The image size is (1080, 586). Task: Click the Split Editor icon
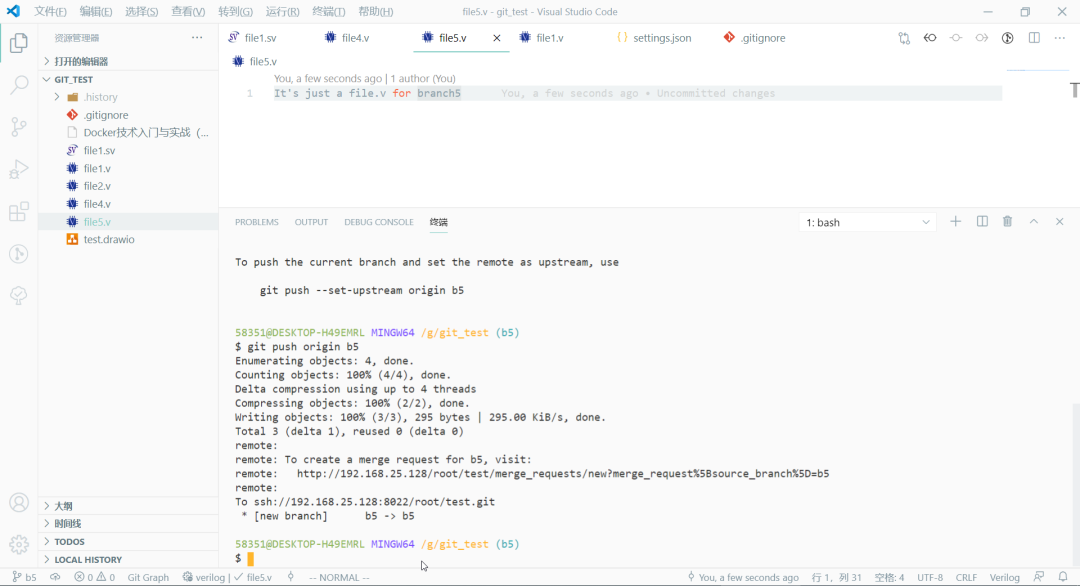point(1032,37)
